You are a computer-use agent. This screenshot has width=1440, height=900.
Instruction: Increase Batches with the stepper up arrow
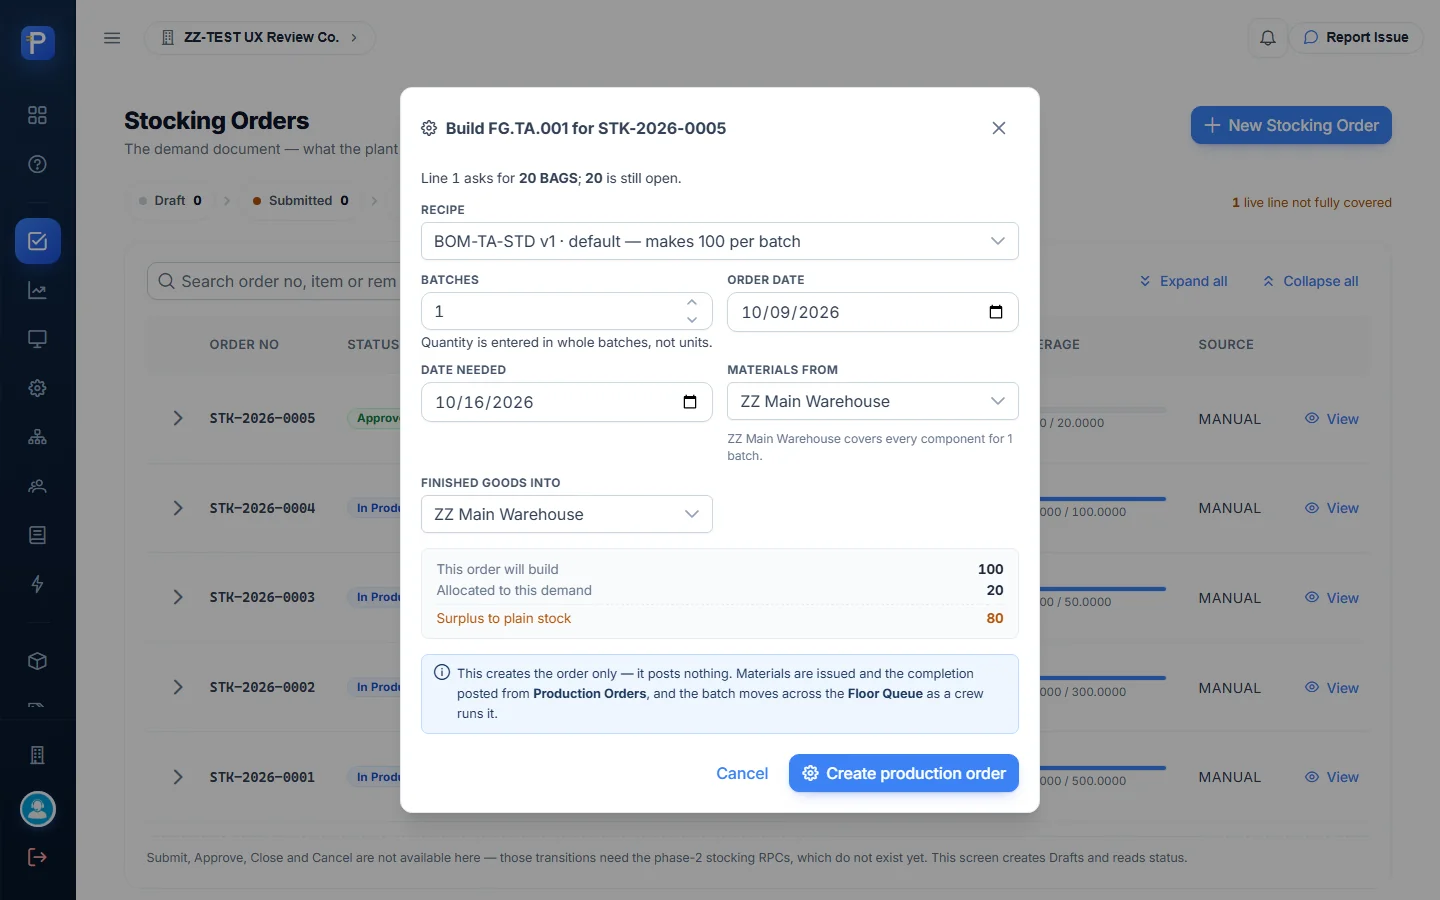click(692, 303)
